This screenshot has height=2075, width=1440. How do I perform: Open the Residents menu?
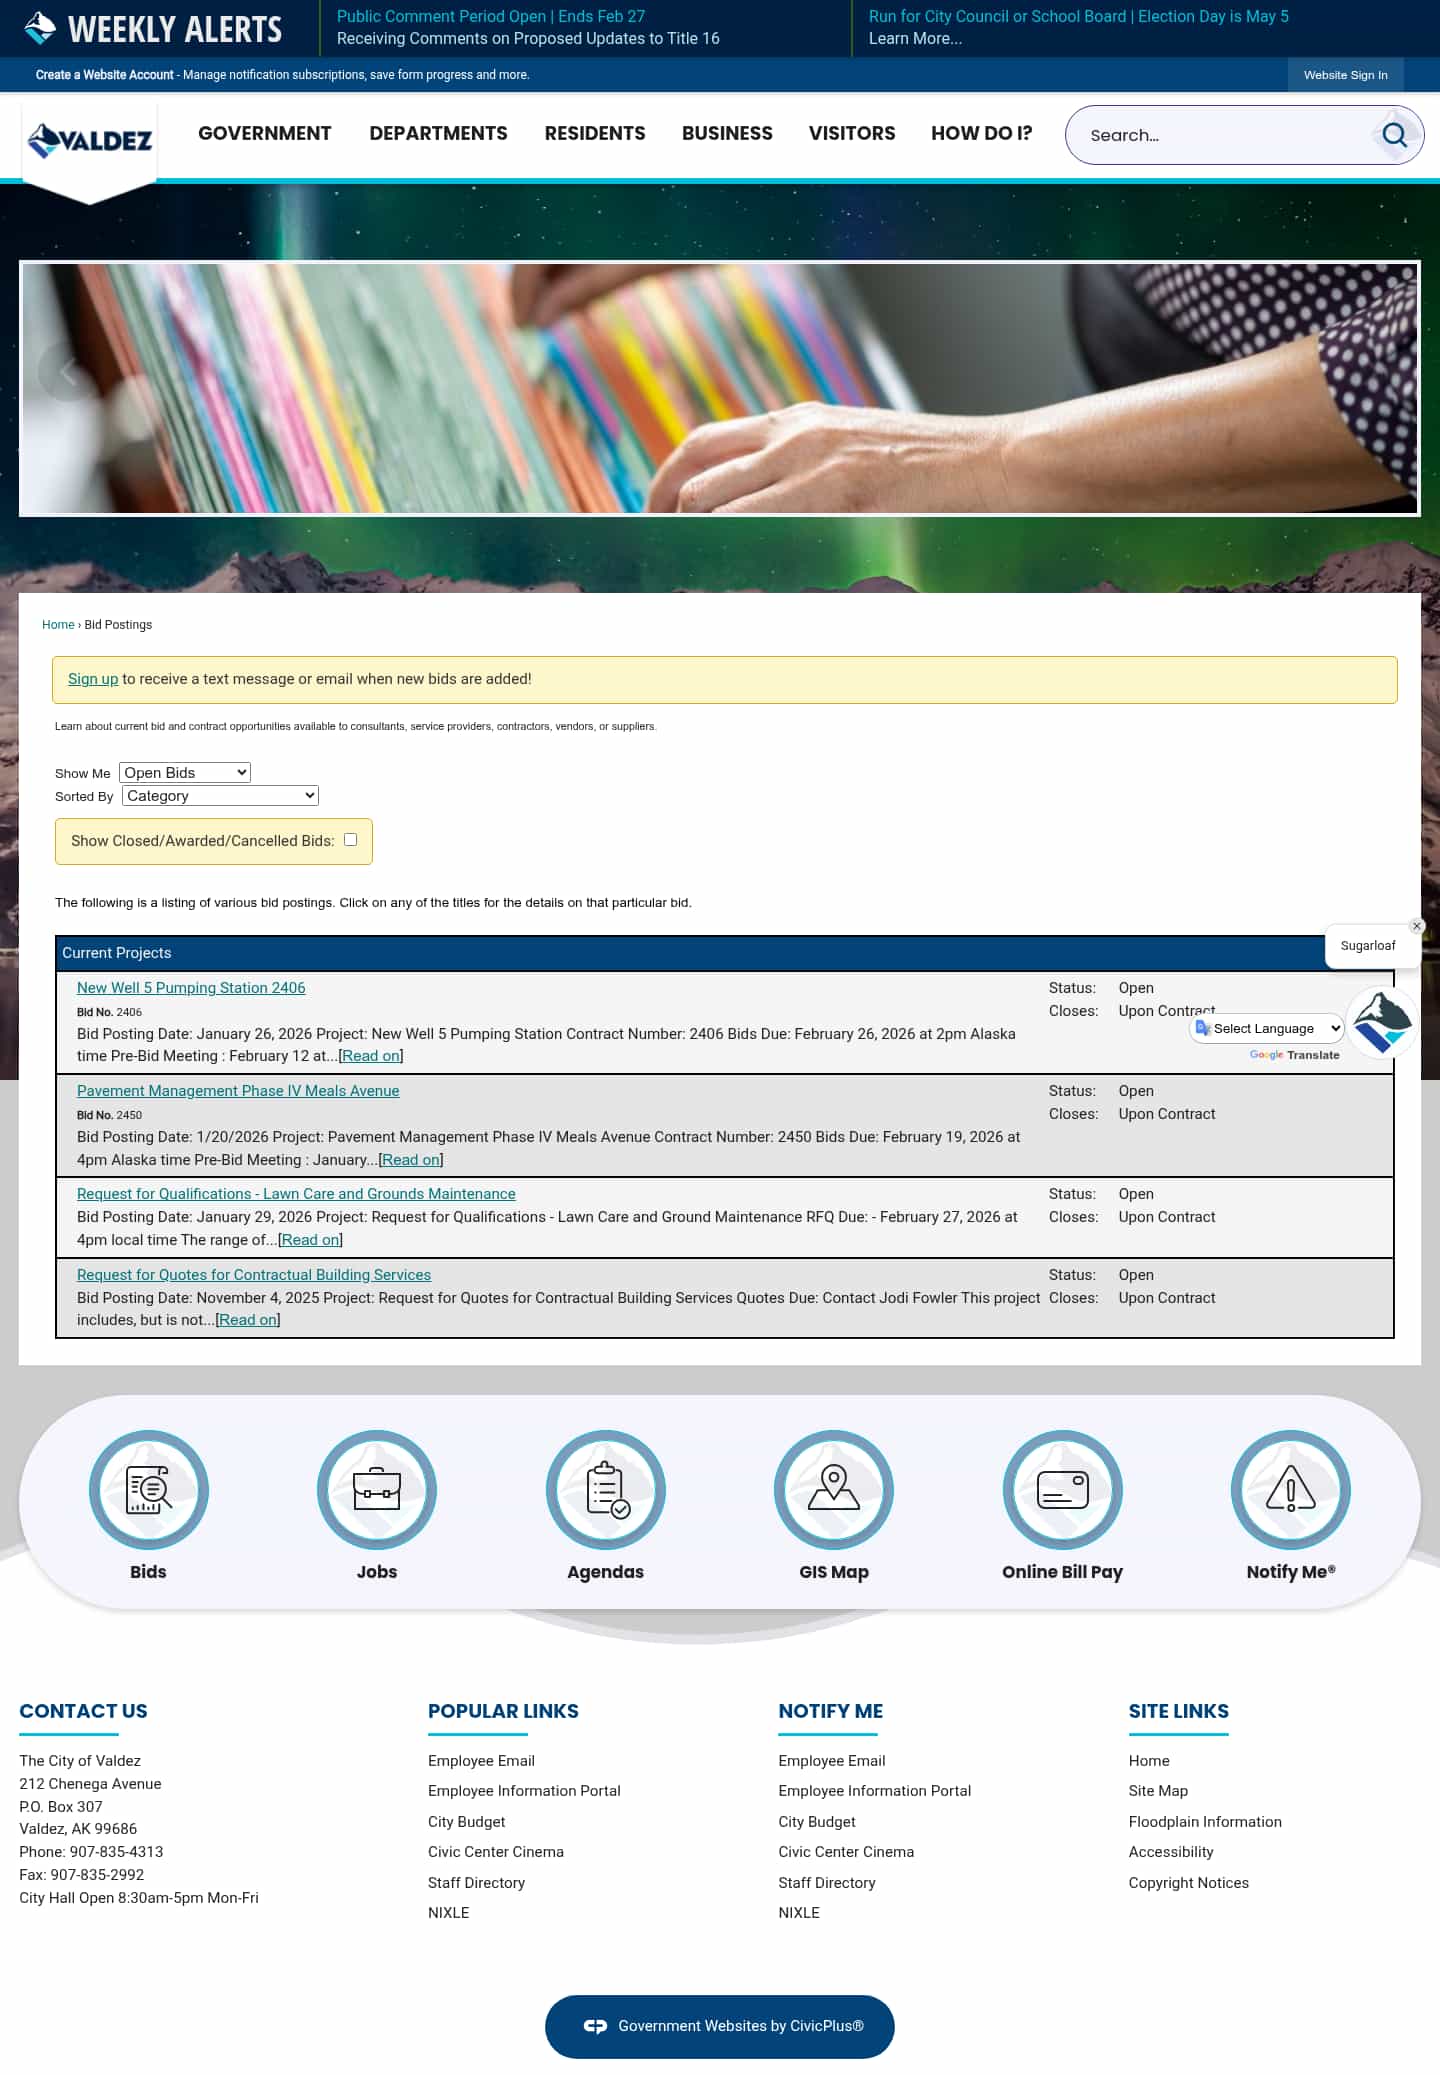coord(595,133)
